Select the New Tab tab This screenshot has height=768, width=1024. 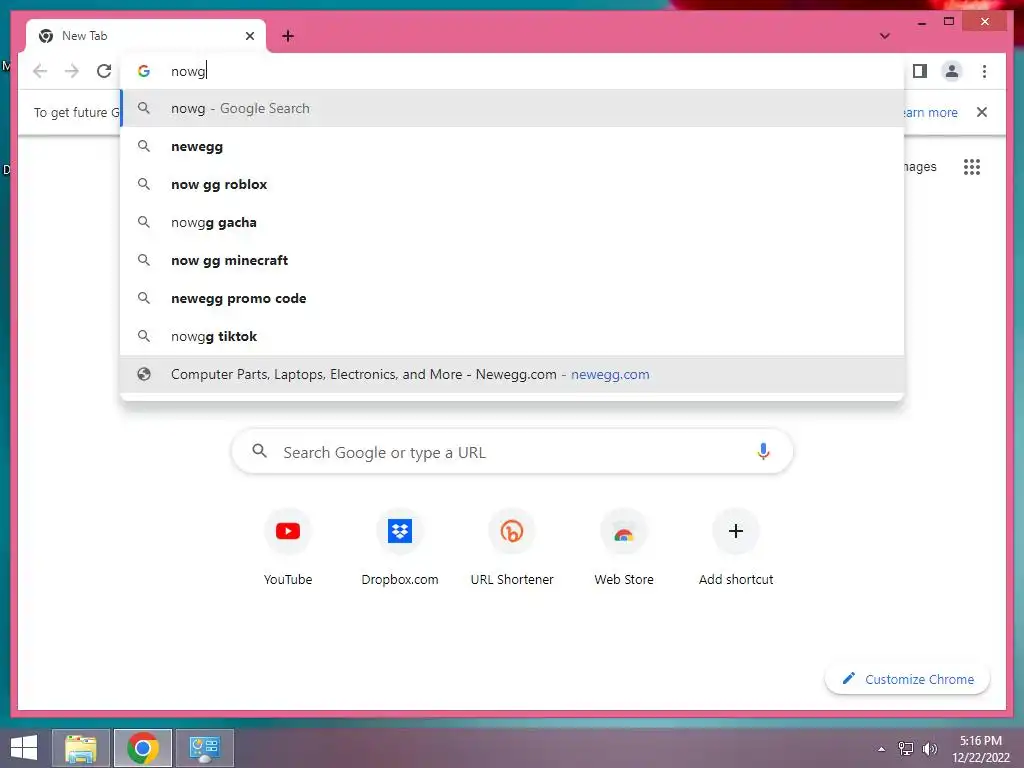coord(146,36)
